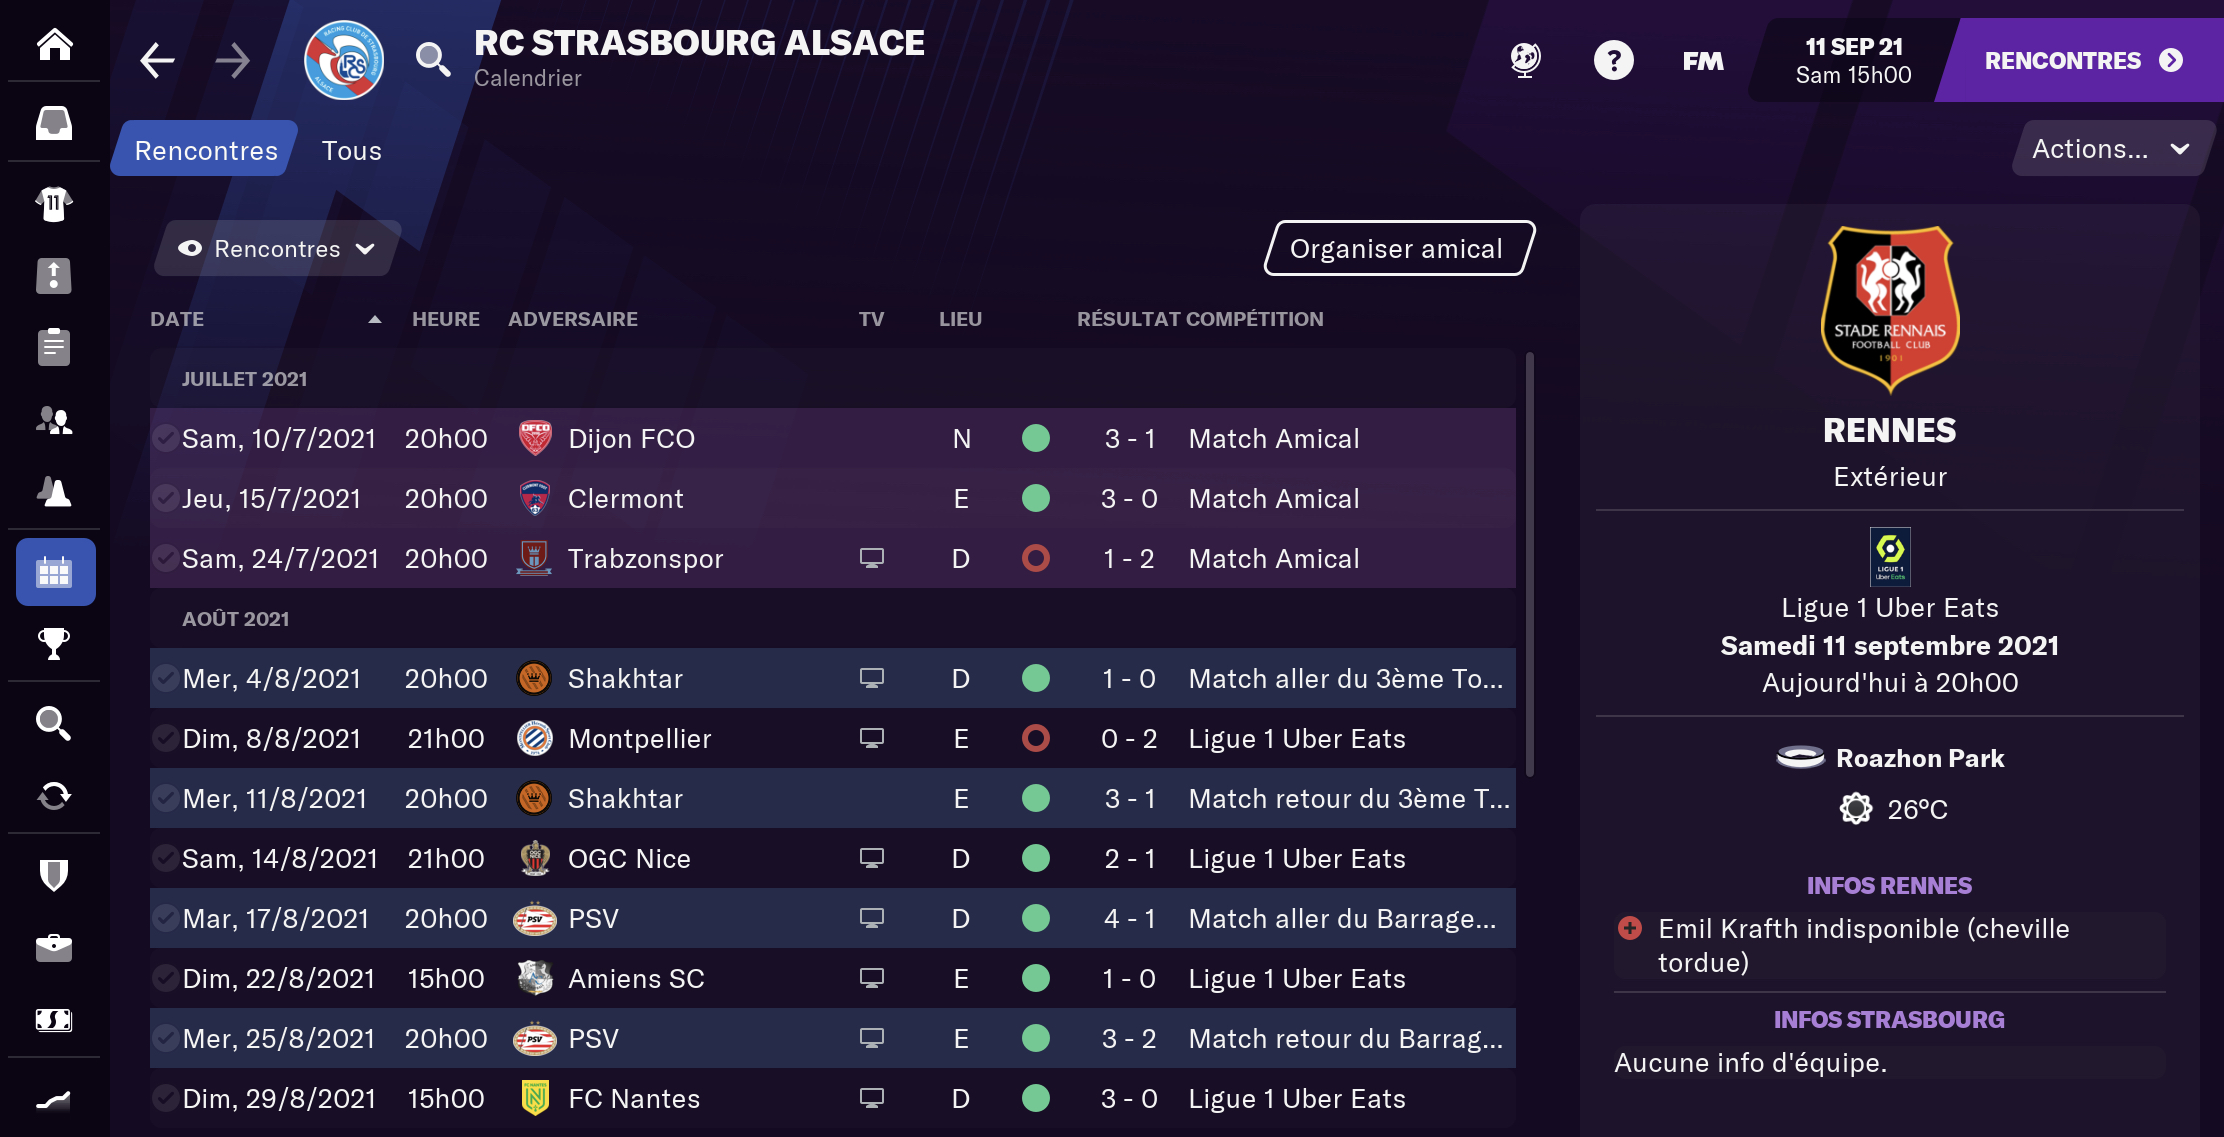Image resolution: width=2224 pixels, height=1137 pixels.
Task: Click the purple RENCONTRES continue button
Action: 2082,61
